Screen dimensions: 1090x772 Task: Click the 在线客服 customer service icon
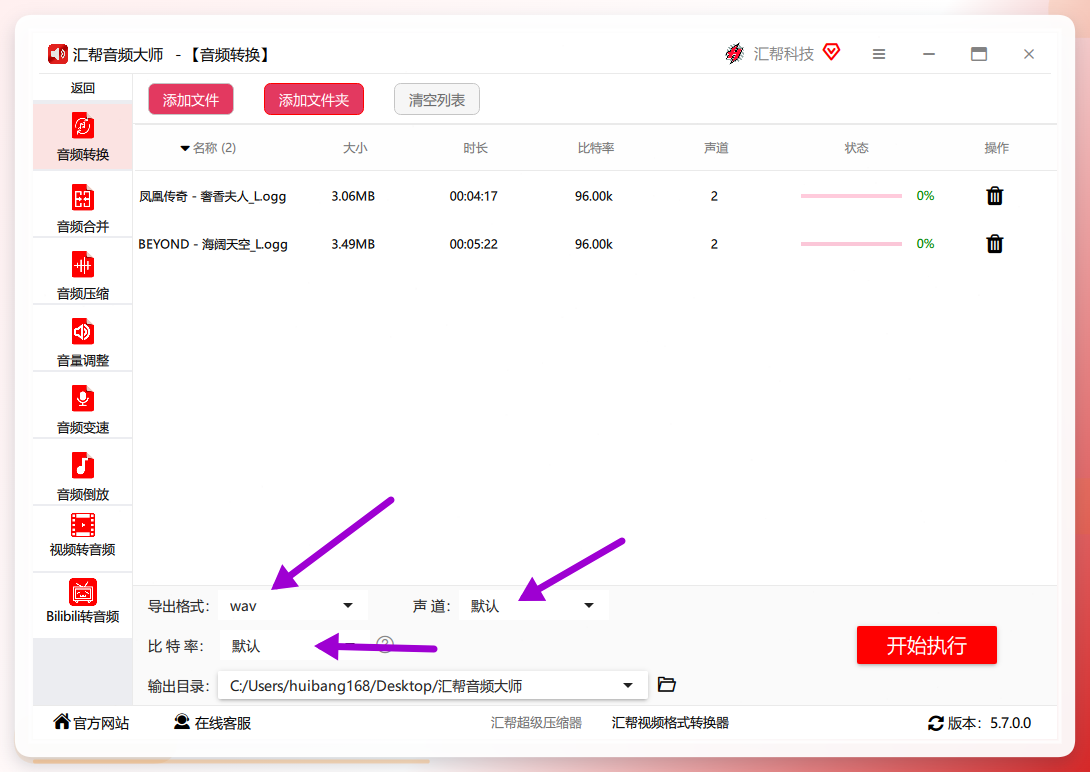click(x=182, y=722)
